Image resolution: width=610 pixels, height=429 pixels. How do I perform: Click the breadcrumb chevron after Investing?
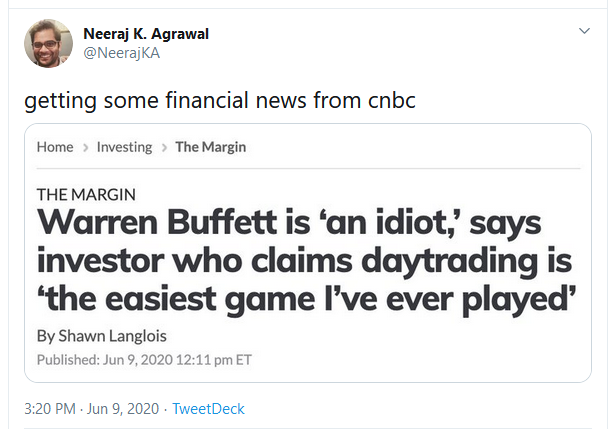(164, 148)
